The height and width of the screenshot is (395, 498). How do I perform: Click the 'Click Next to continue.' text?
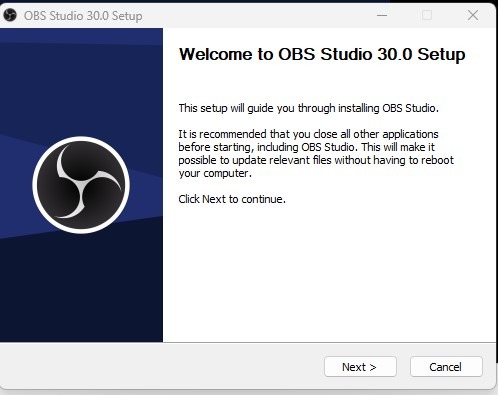(x=232, y=199)
